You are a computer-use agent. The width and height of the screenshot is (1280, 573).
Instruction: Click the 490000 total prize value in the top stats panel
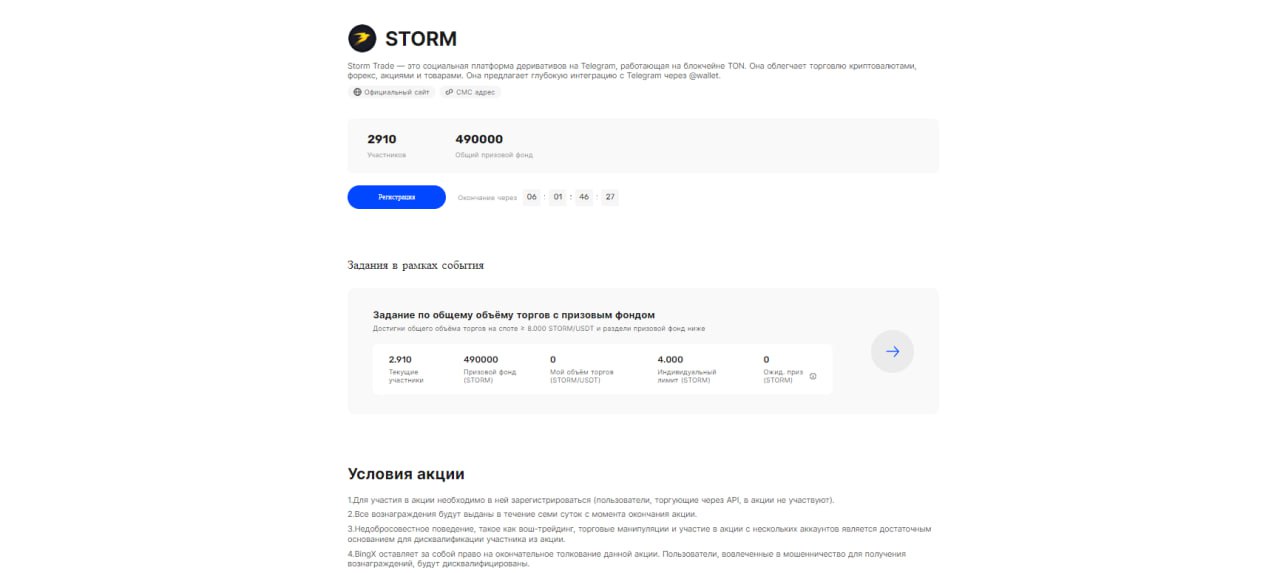[479, 139]
